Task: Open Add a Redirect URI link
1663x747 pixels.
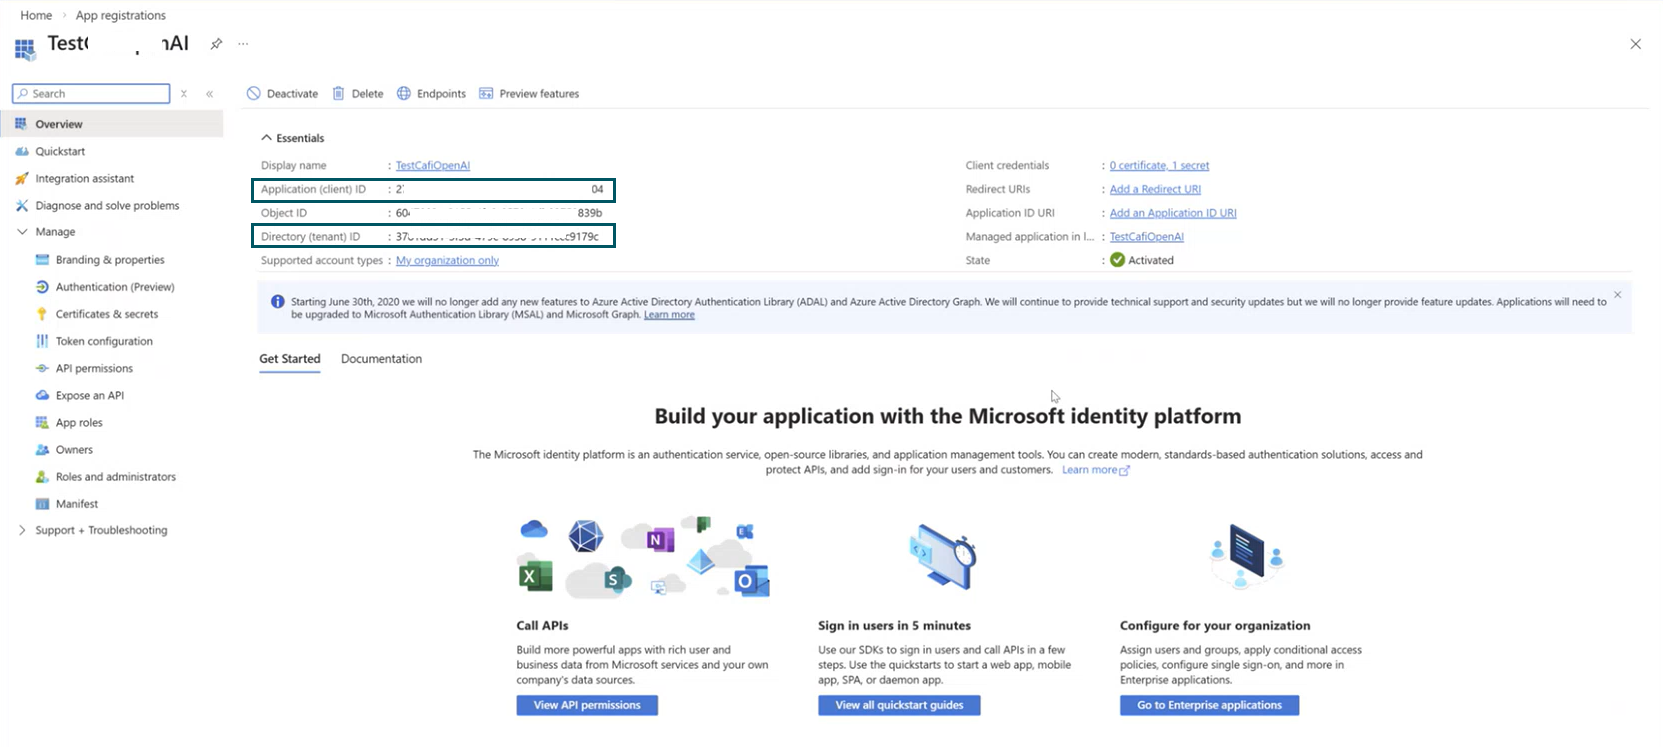Action: (1155, 190)
